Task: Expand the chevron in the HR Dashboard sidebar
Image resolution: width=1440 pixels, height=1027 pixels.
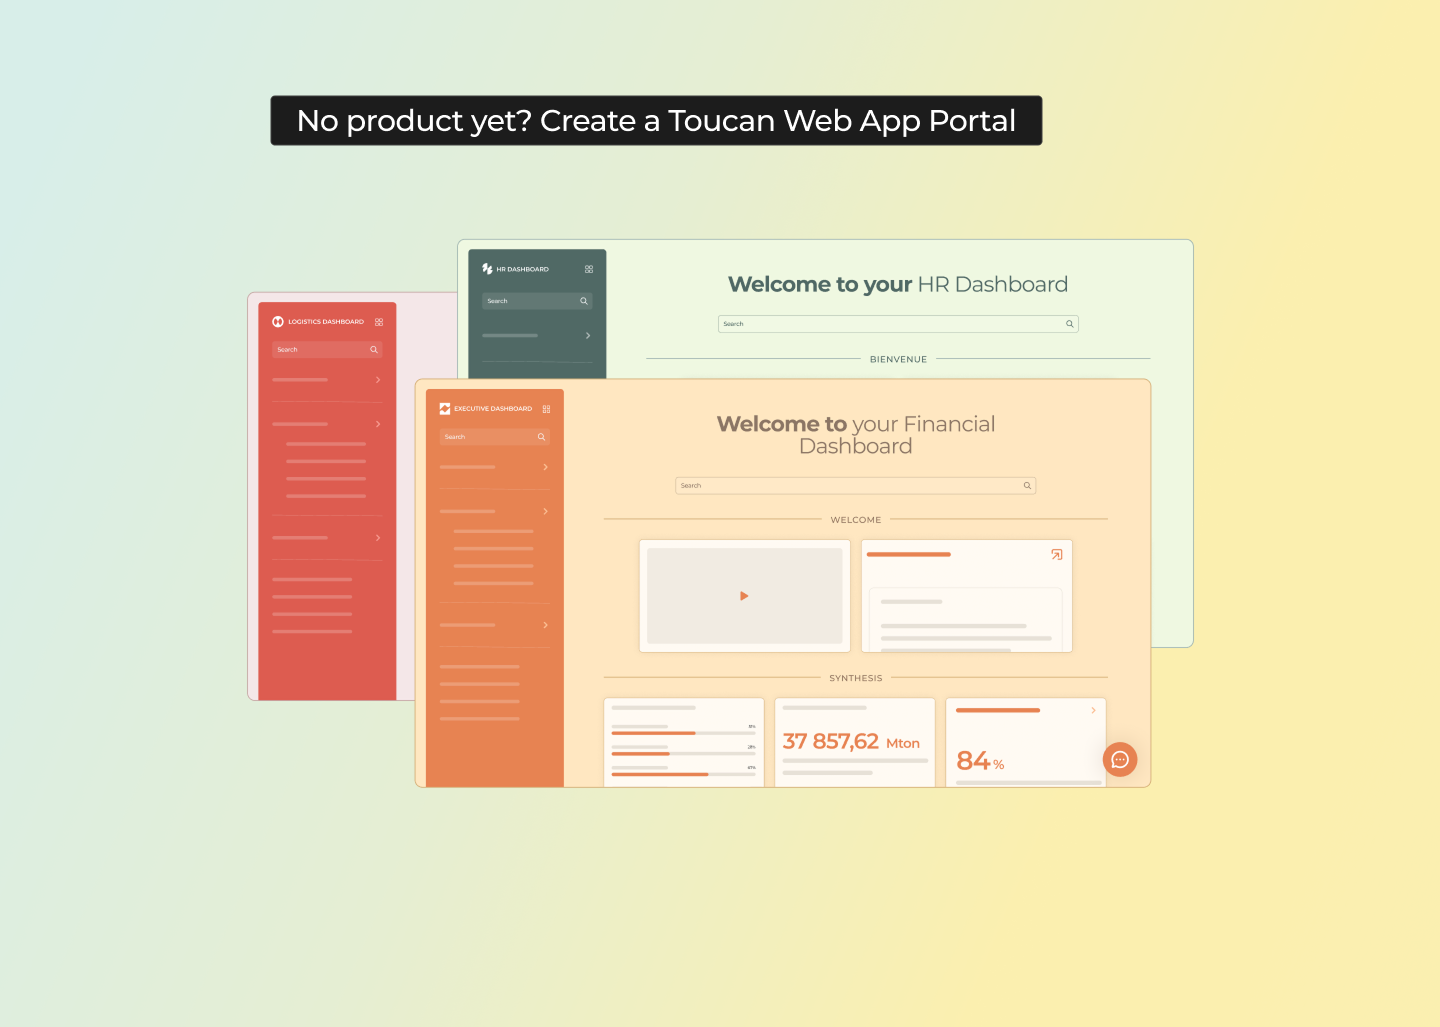Action: (588, 336)
